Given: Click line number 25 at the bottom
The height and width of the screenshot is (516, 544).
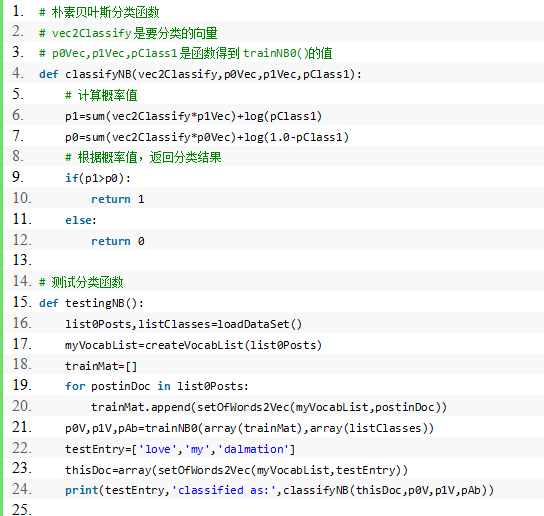Looking at the screenshot, I should [x=22, y=510].
